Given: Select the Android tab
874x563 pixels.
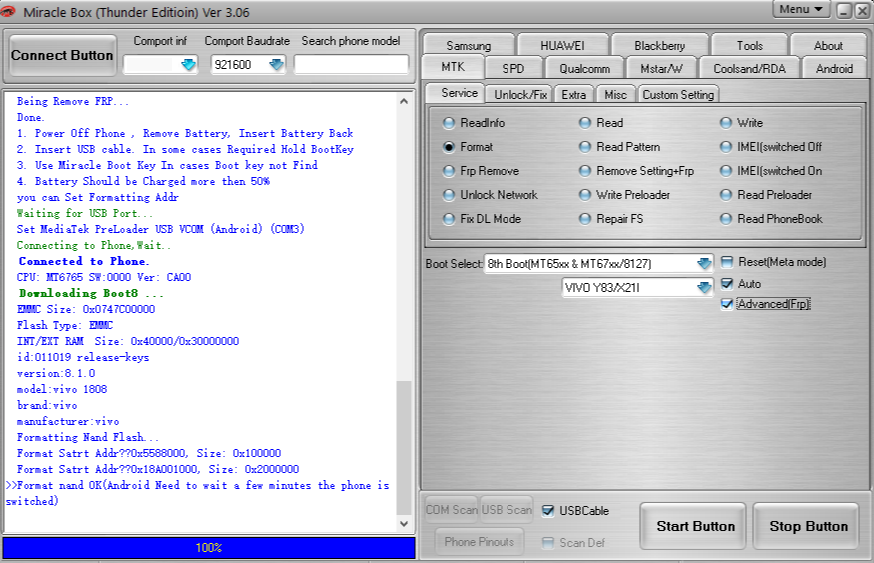Looking at the screenshot, I should point(834,69).
